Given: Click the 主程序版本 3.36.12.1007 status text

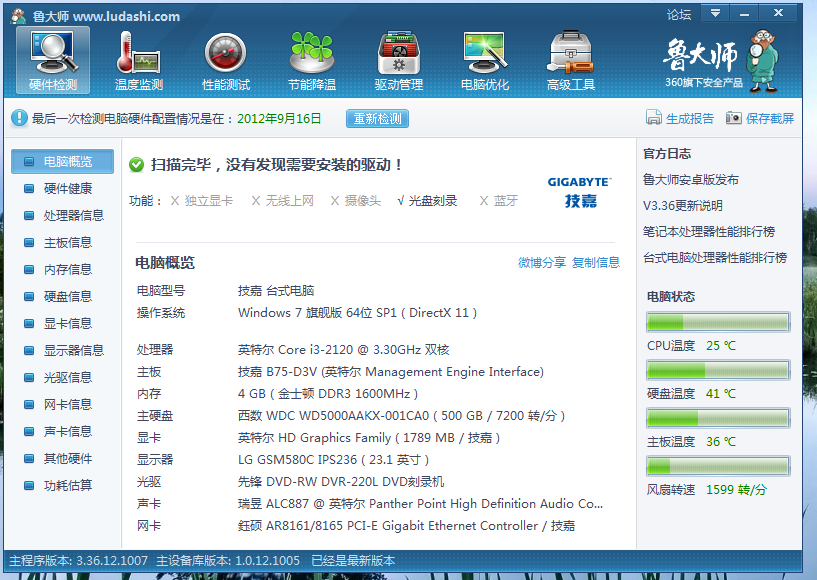Looking at the screenshot, I should click(79, 561).
